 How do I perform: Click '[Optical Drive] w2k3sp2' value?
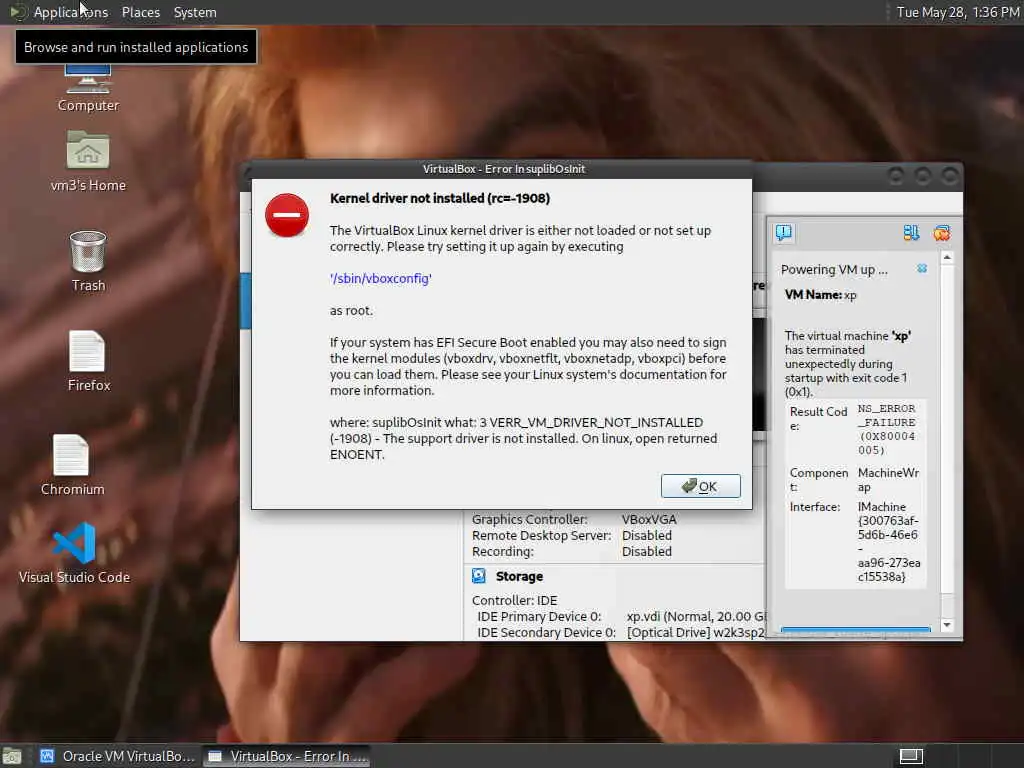696,632
